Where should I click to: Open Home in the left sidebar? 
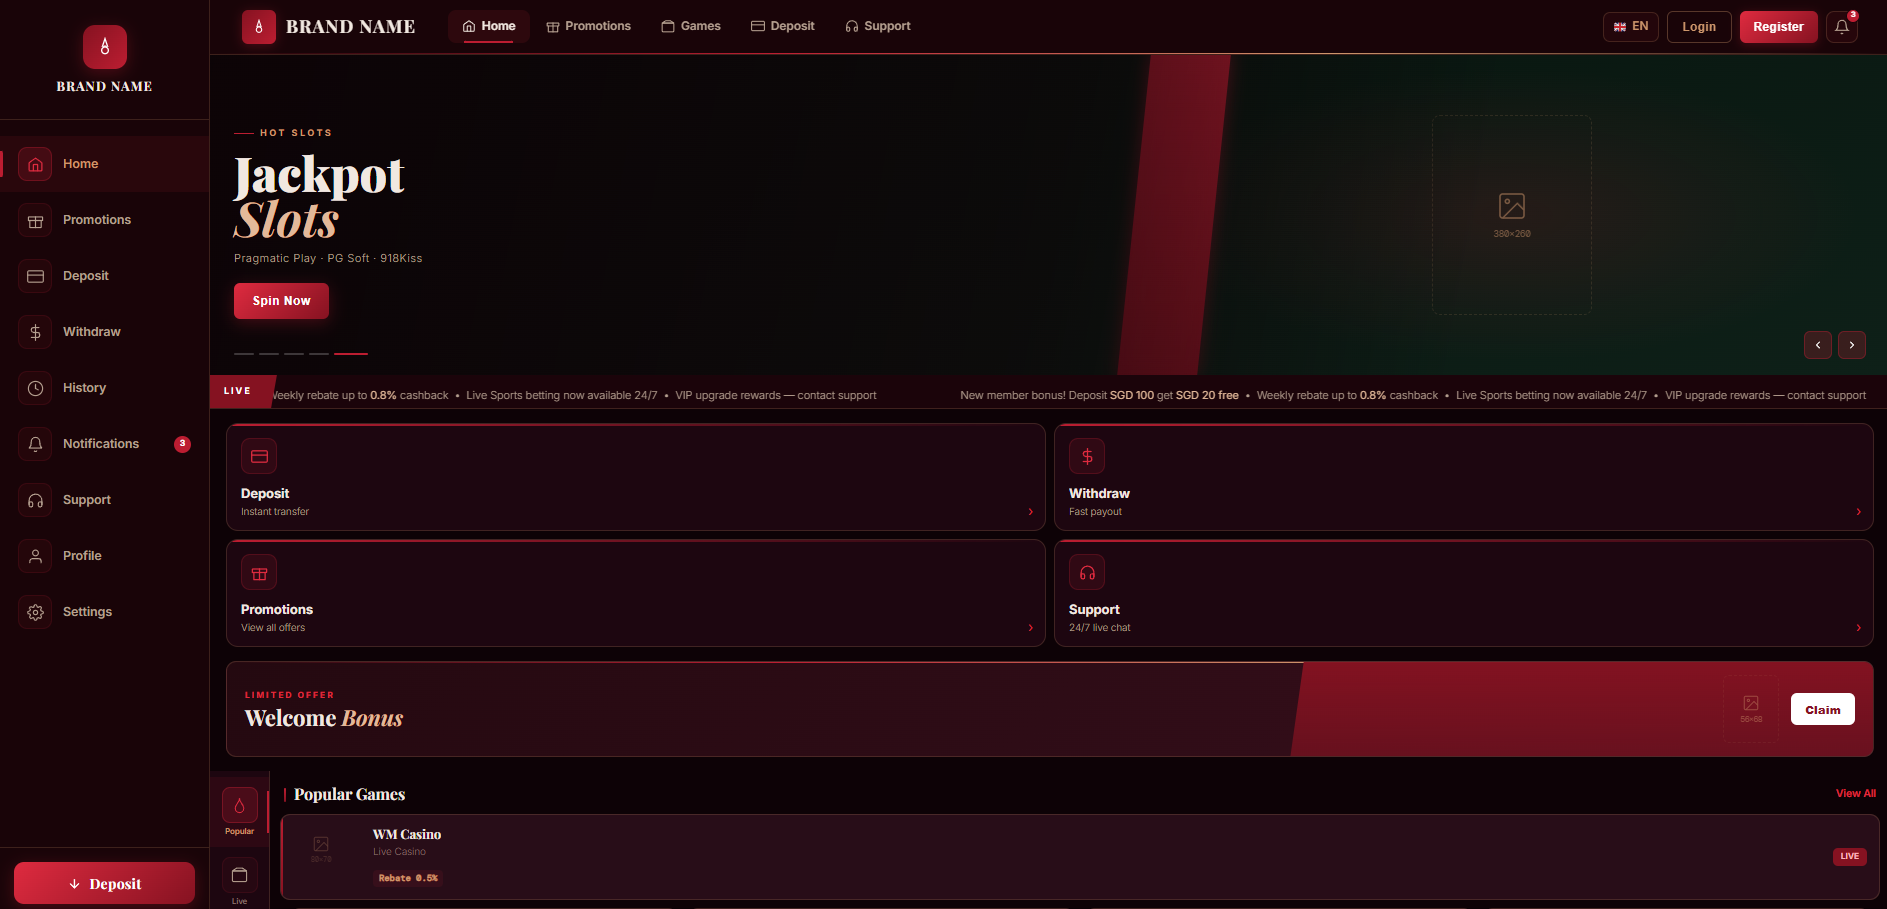(x=104, y=164)
